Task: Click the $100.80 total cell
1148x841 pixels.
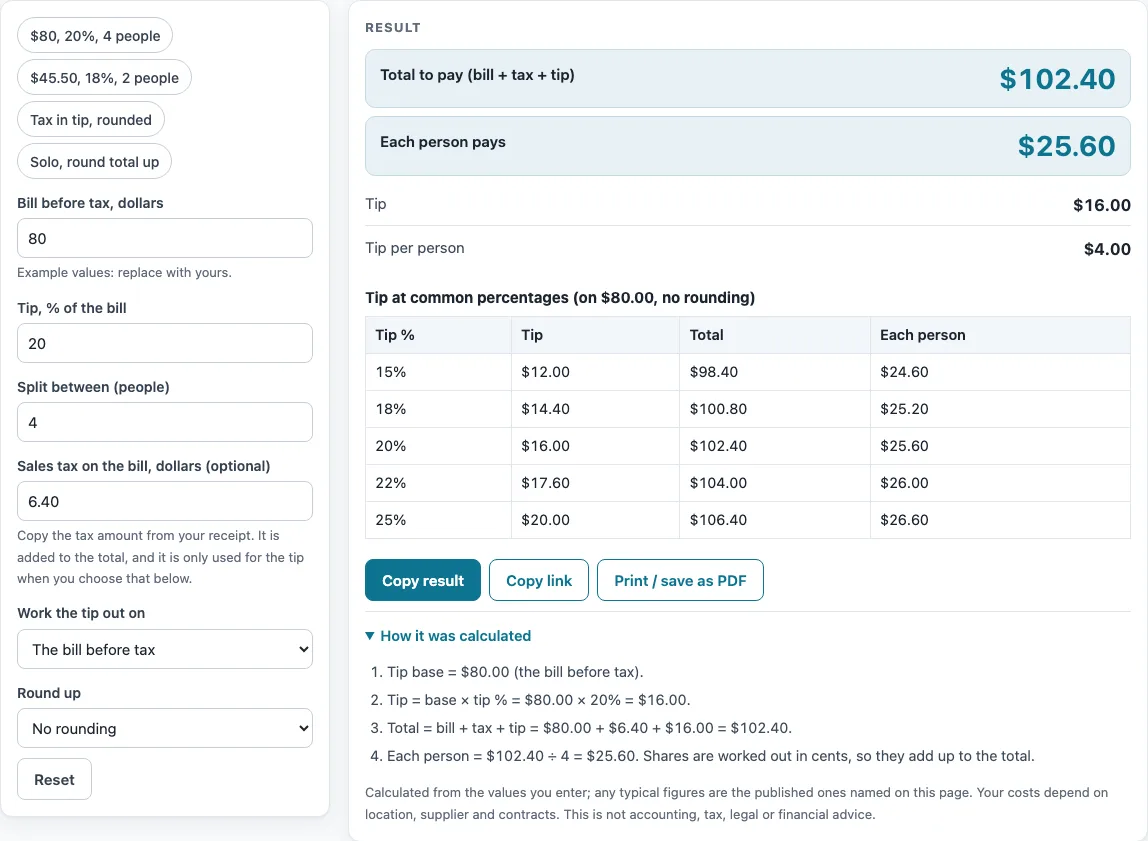Action: tap(775, 409)
